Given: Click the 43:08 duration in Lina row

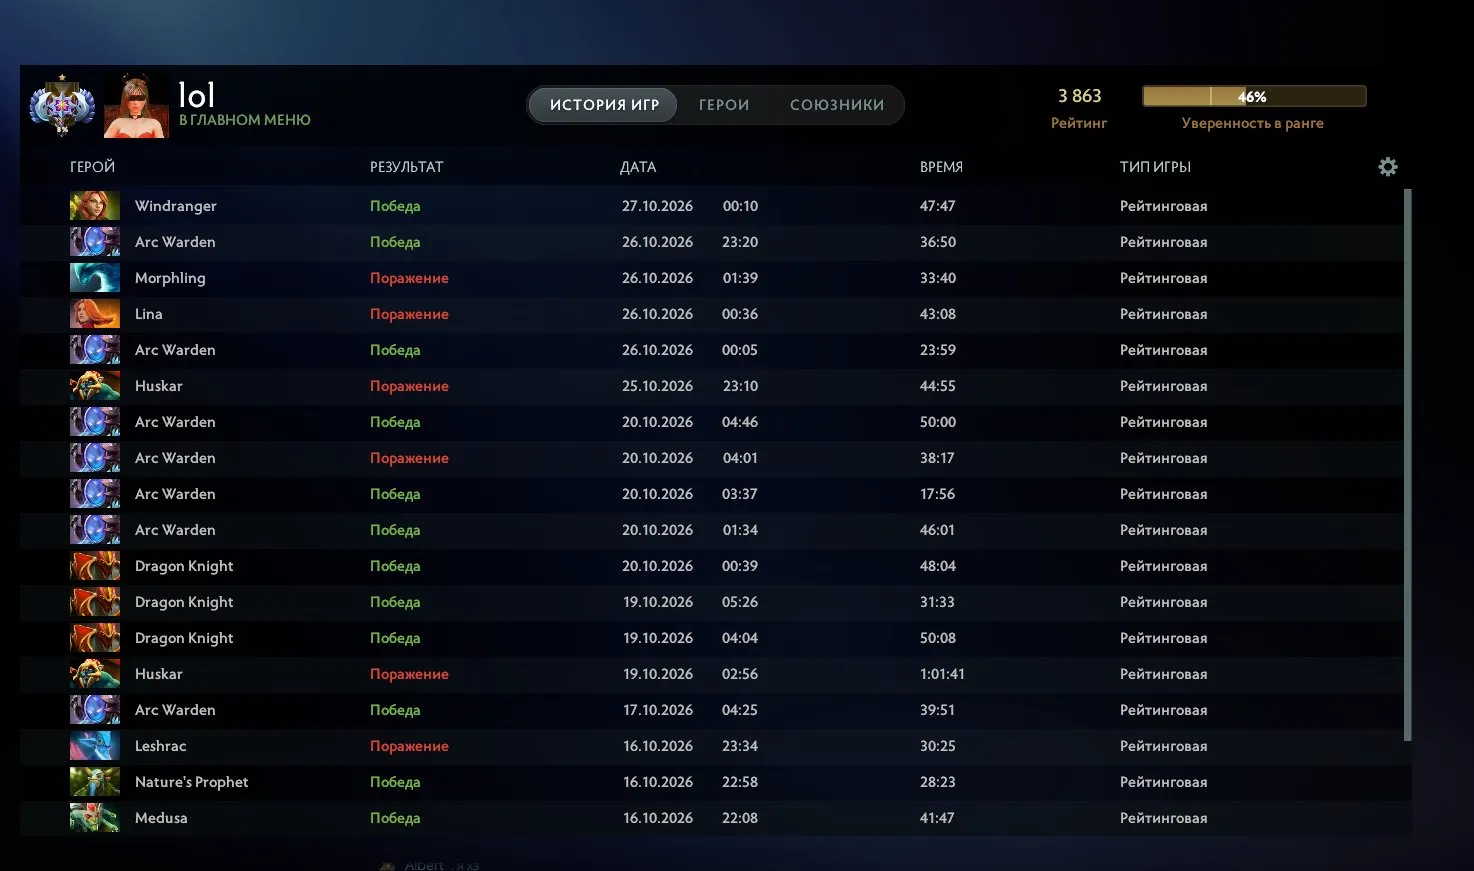Looking at the screenshot, I should click(x=938, y=314).
